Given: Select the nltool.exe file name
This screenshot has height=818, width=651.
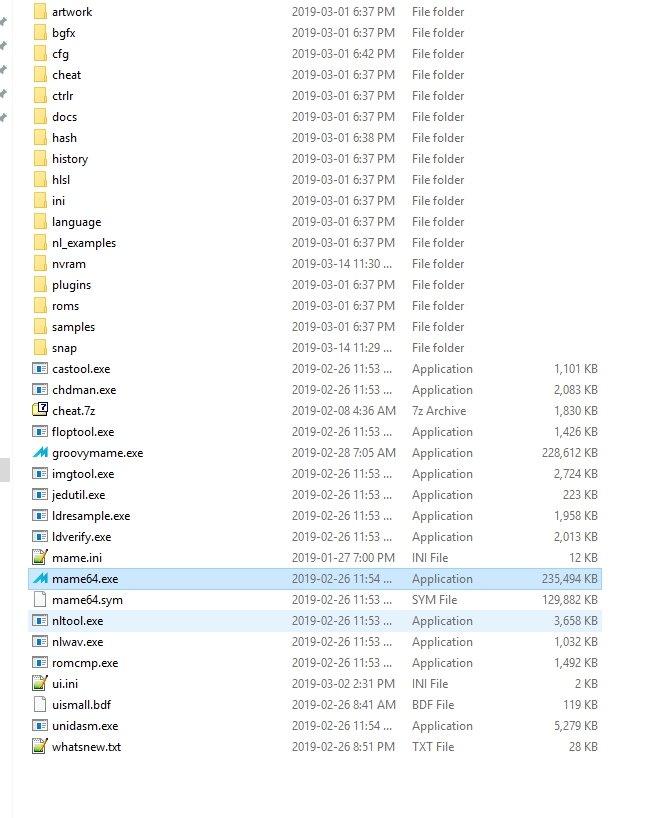Looking at the screenshot, I should pos(77,621).
